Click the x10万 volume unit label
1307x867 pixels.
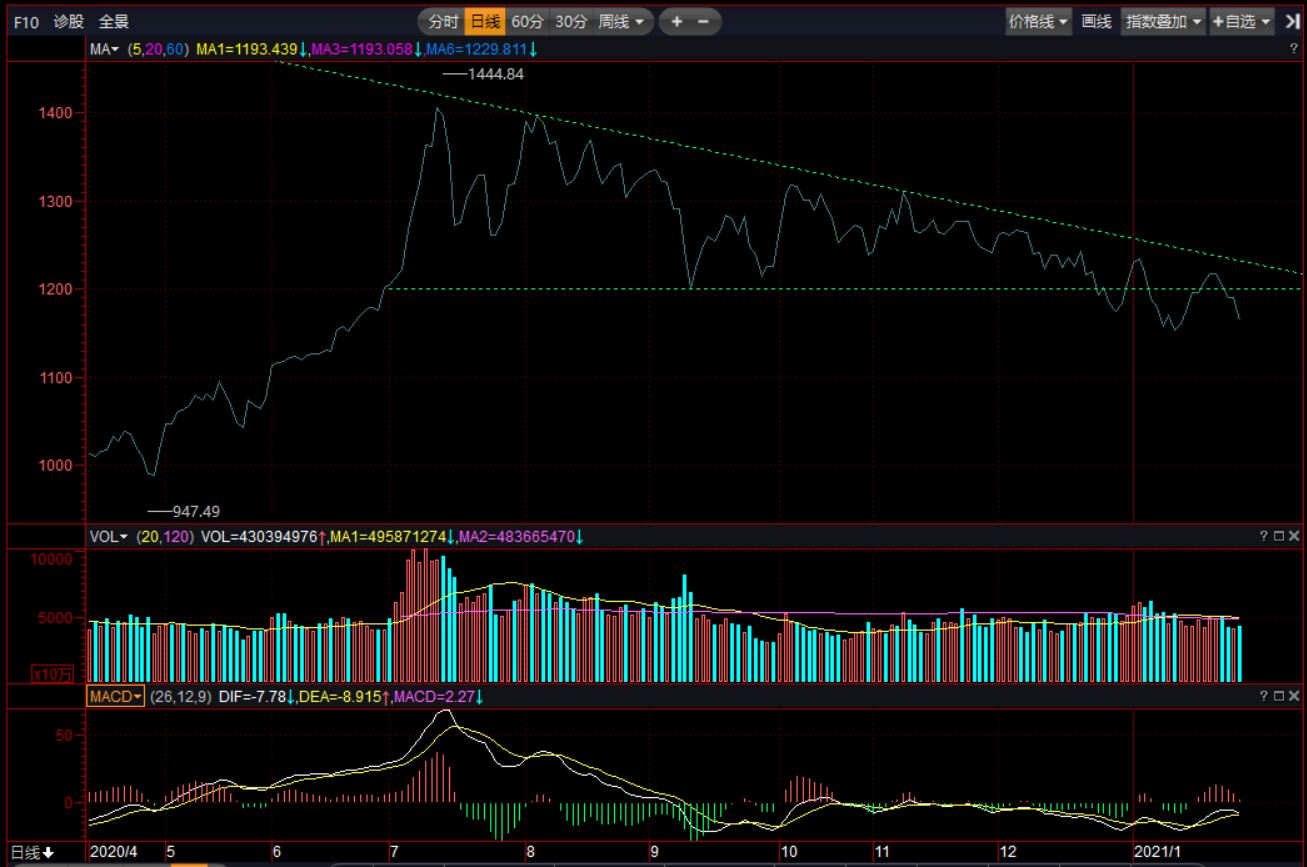pos(53,674)
